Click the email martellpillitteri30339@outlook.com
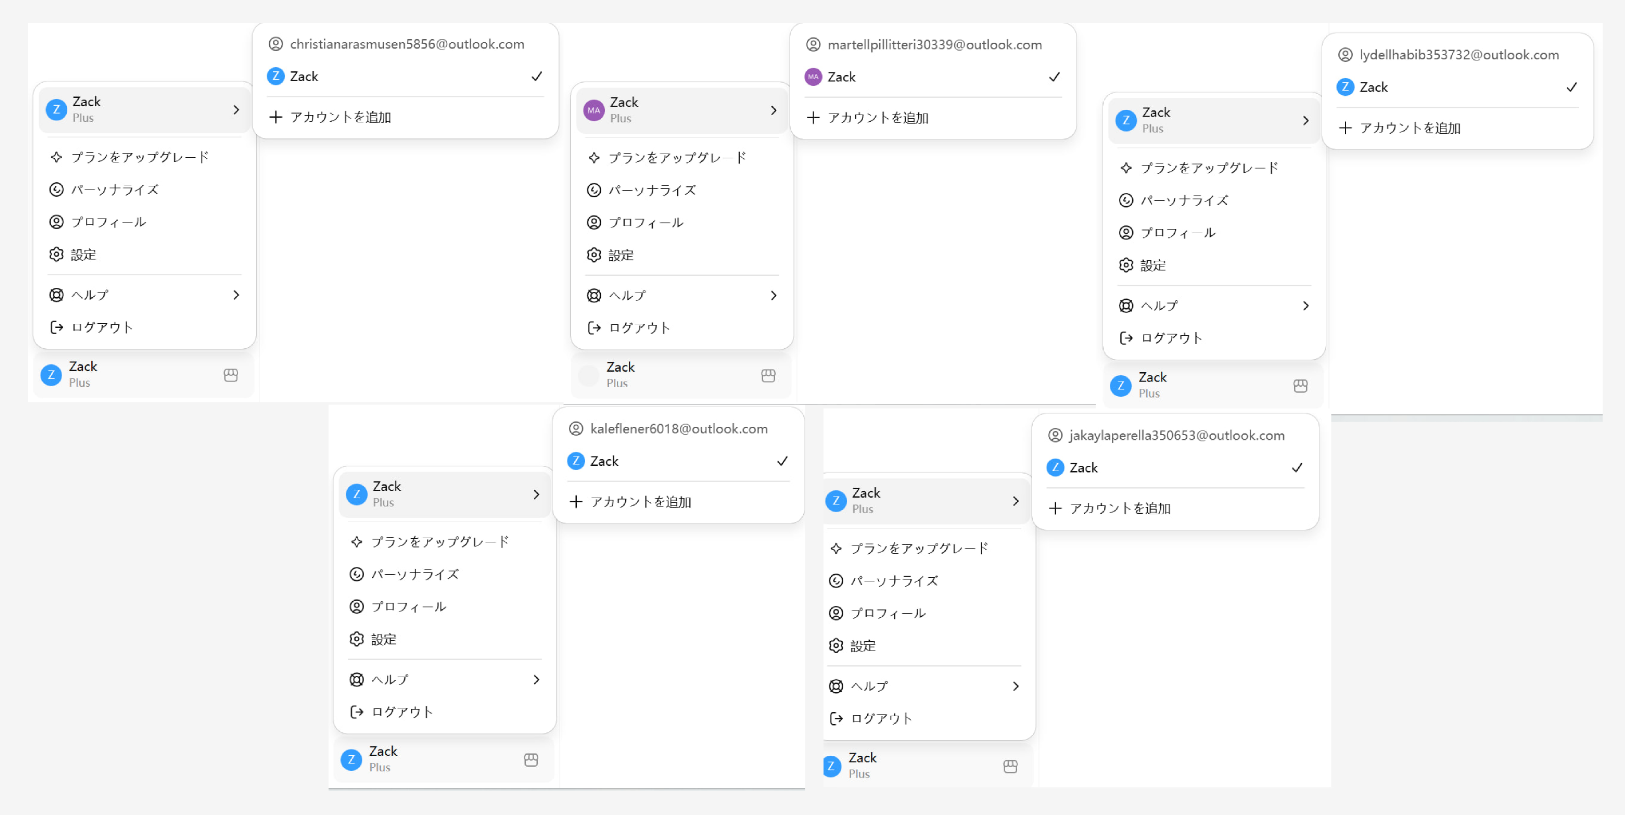This screenshot has width=1625, height=815. coord(935,45)
